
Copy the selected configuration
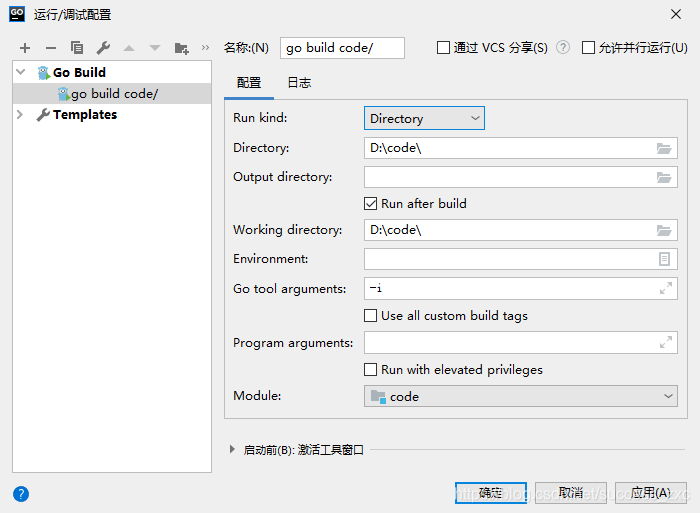77,47
